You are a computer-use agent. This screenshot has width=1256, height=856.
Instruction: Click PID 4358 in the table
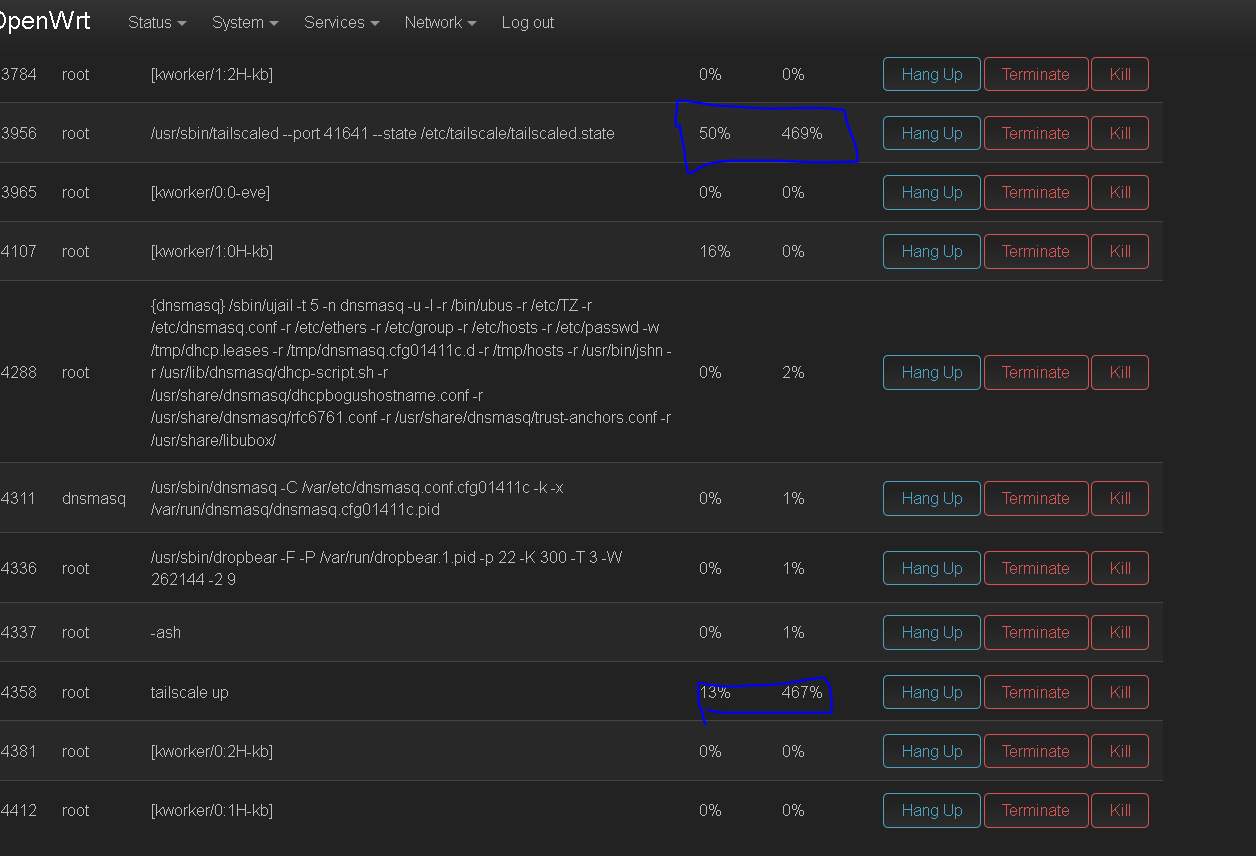point(18,692)
